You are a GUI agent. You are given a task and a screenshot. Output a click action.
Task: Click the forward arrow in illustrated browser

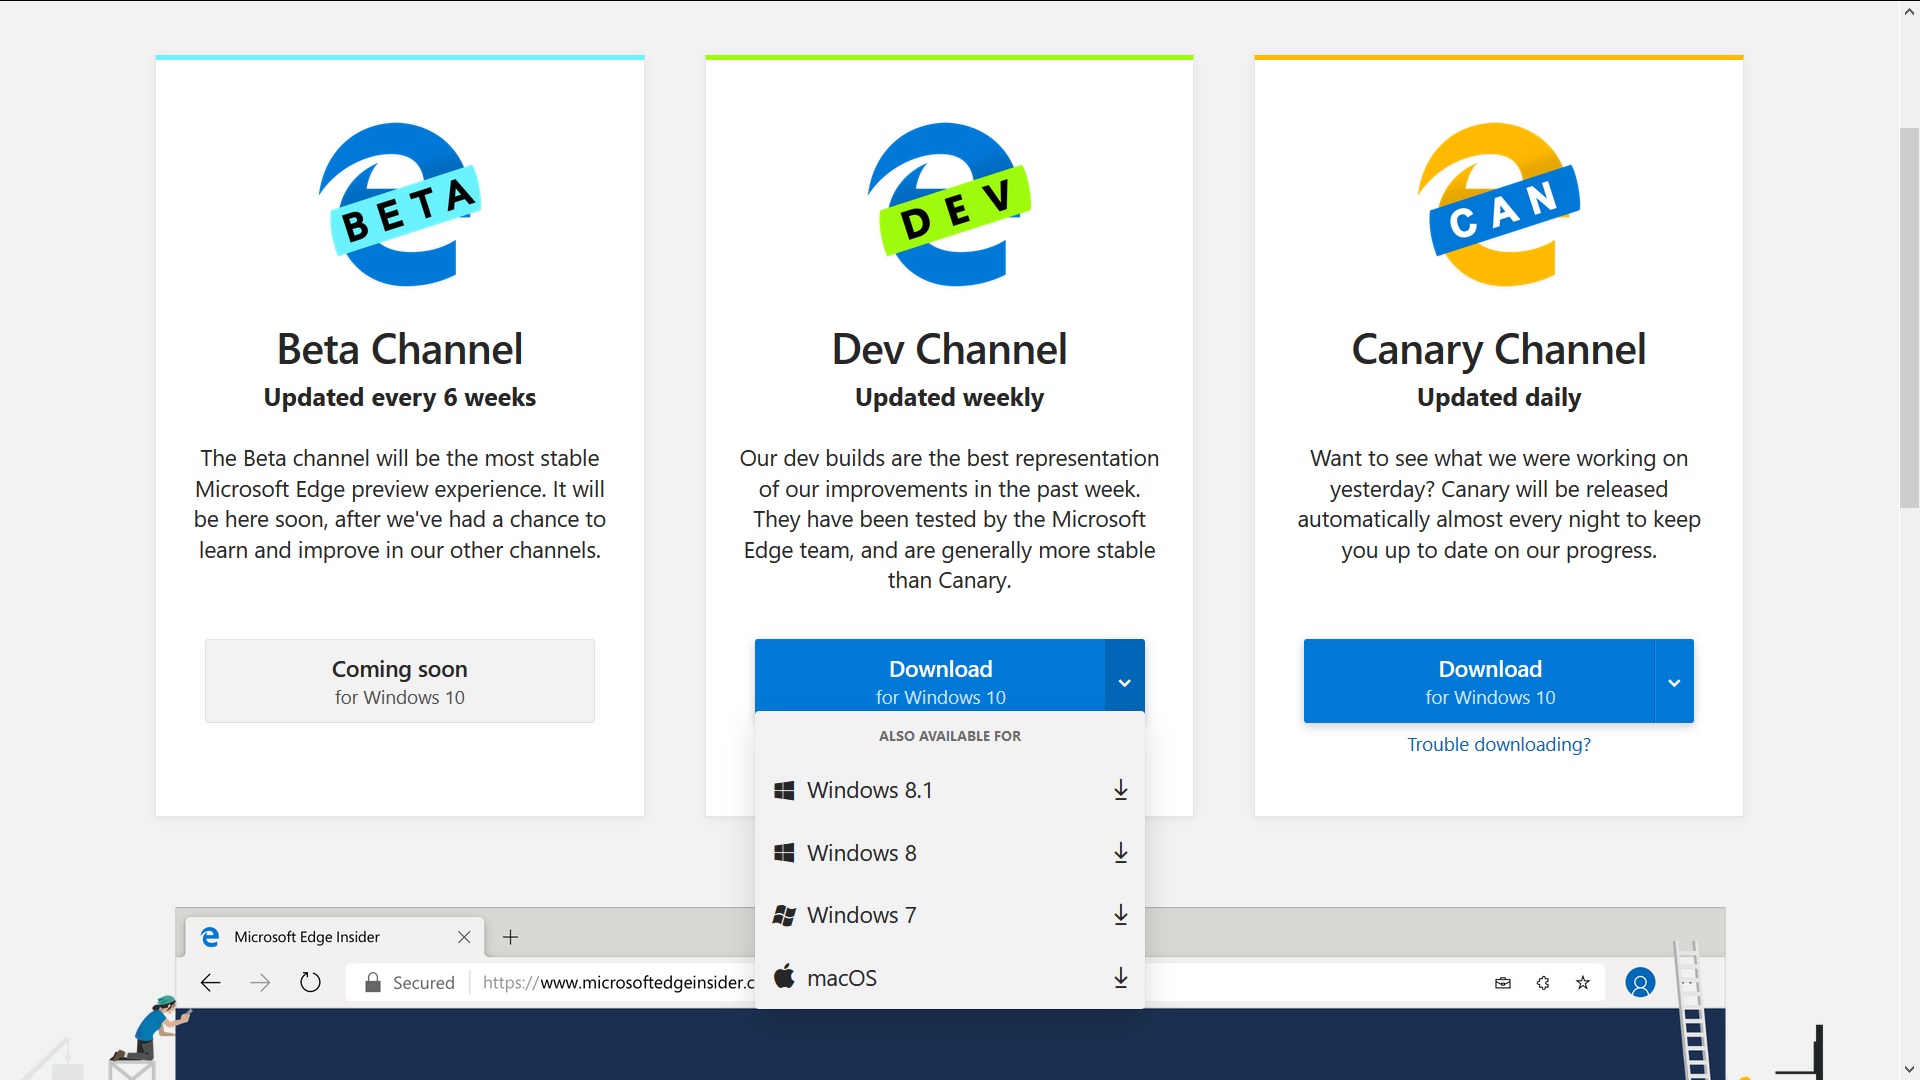pos(260,983)
